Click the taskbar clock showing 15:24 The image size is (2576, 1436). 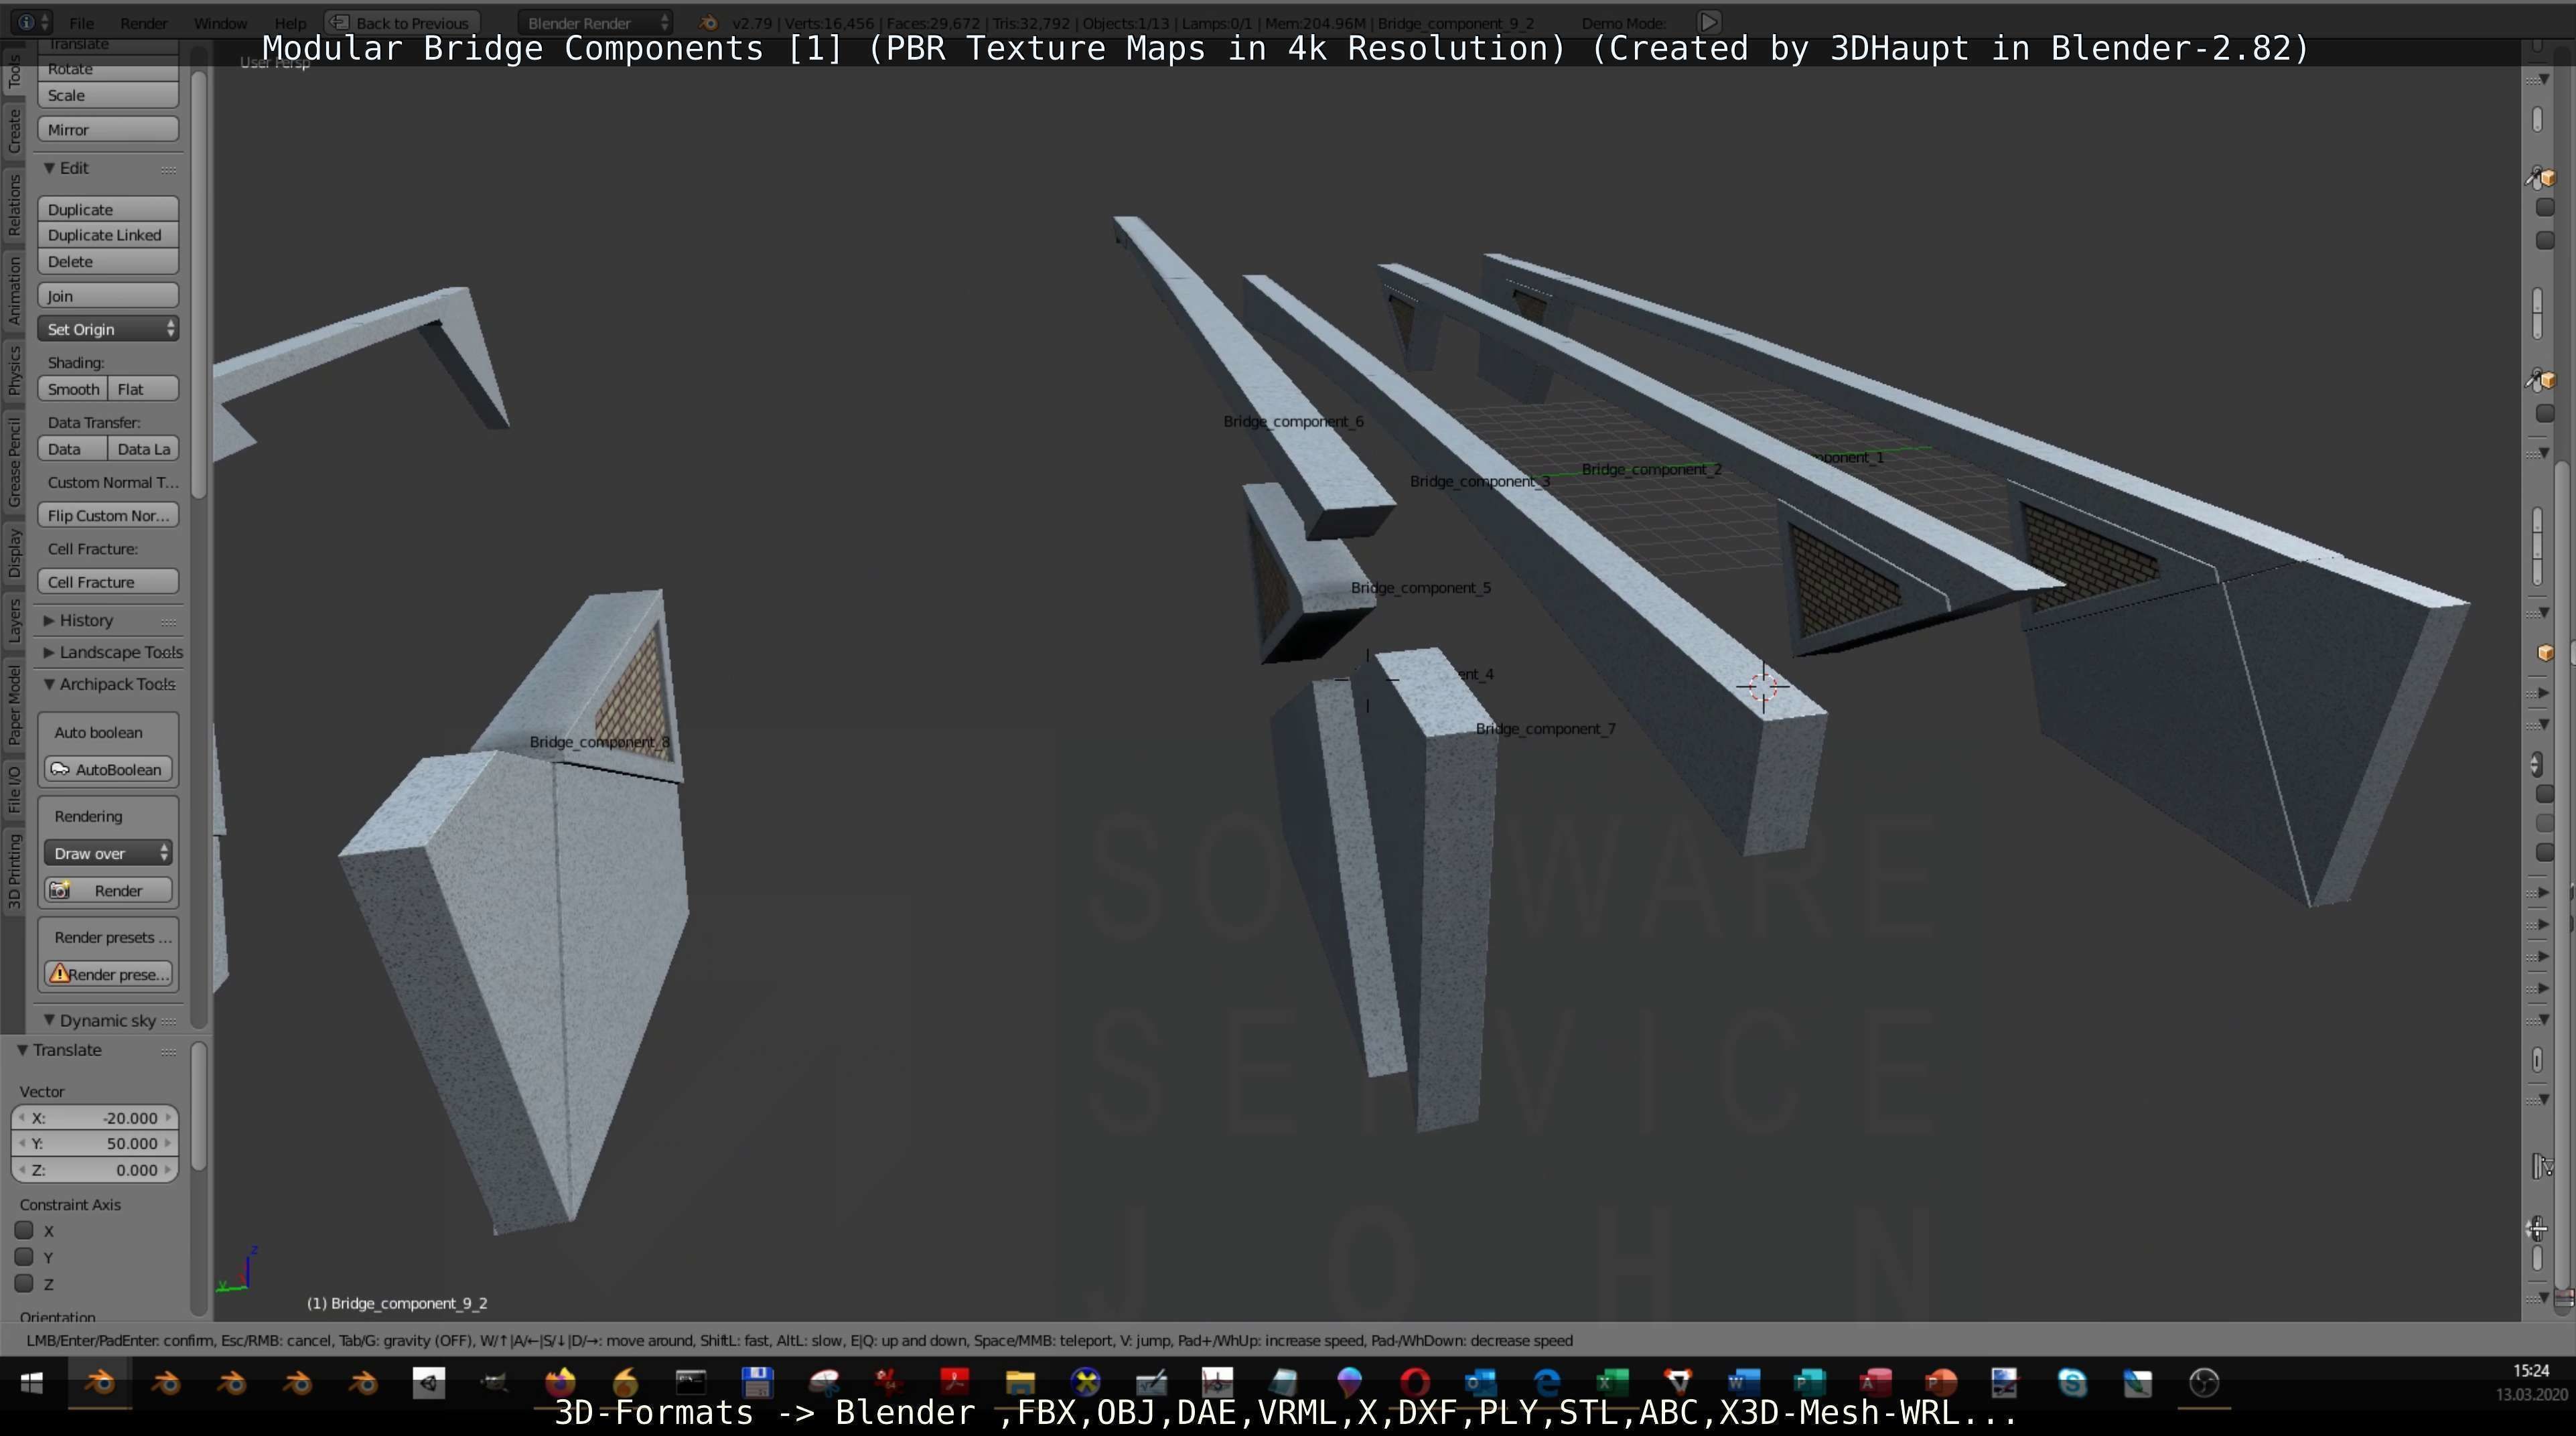coord(2531,1371)
